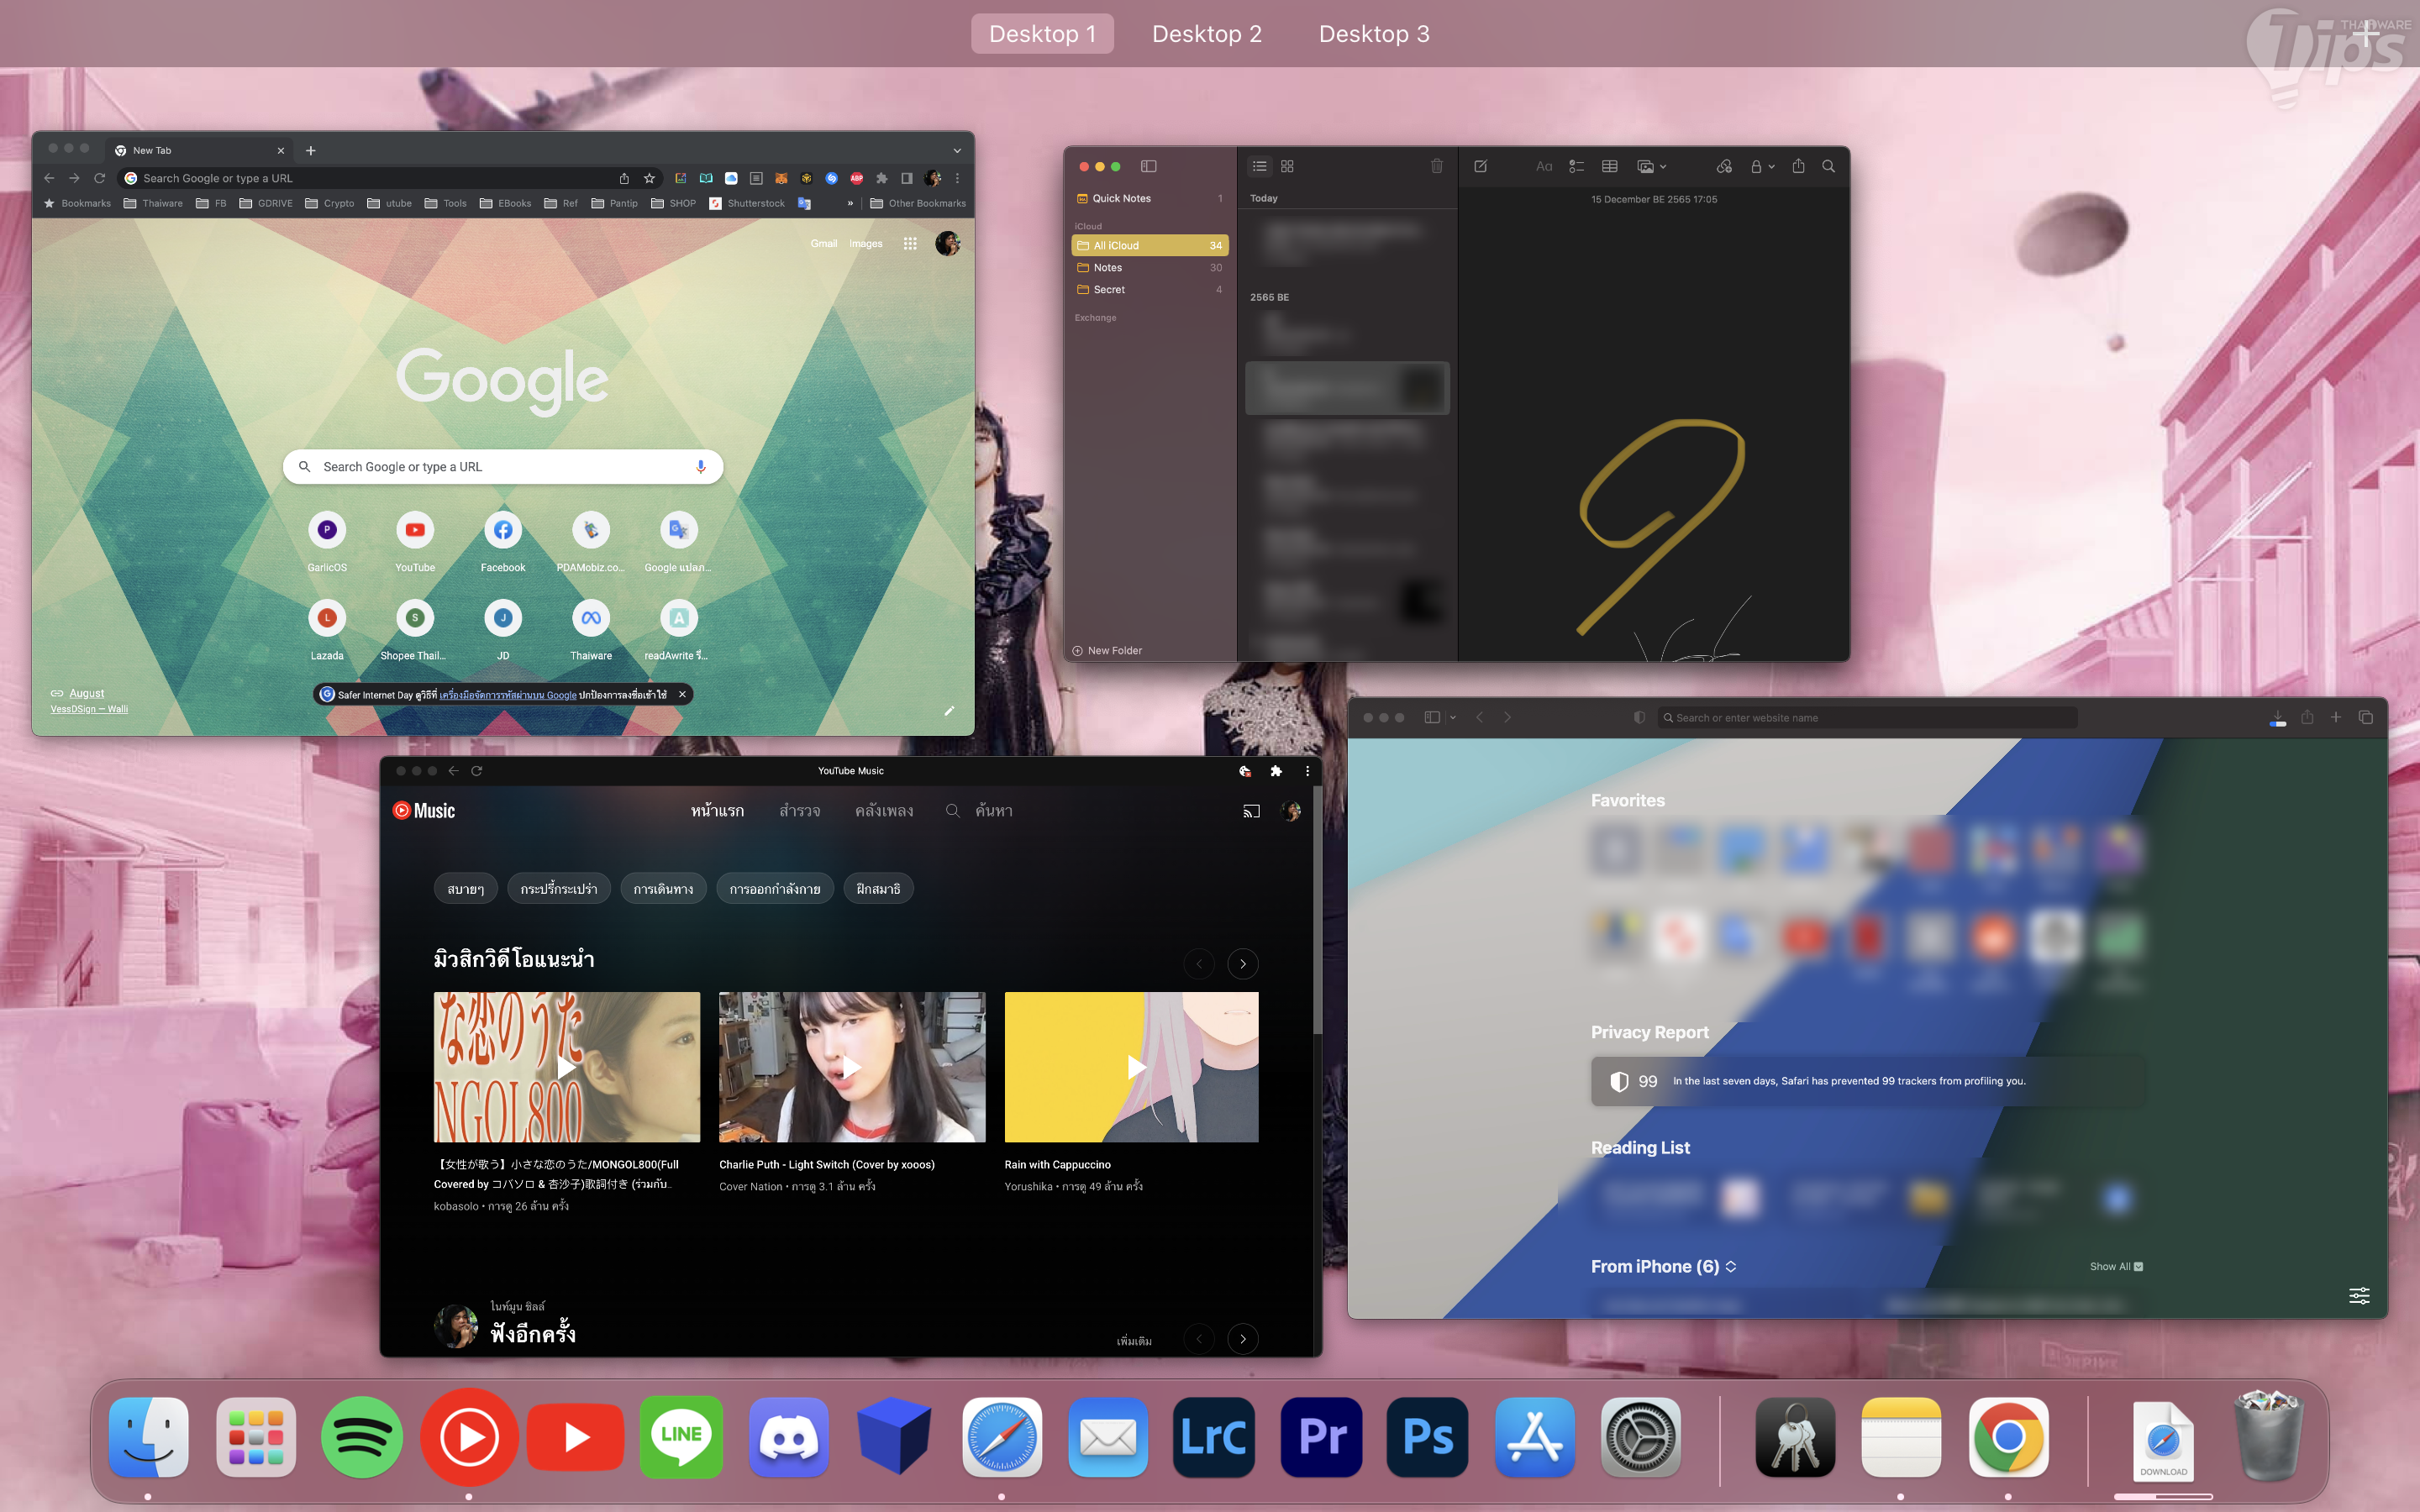This screenshot has width=2420, height=1512.
Task: Toggle the Notes sidebar visibility
Action: tap(1148, 166)
